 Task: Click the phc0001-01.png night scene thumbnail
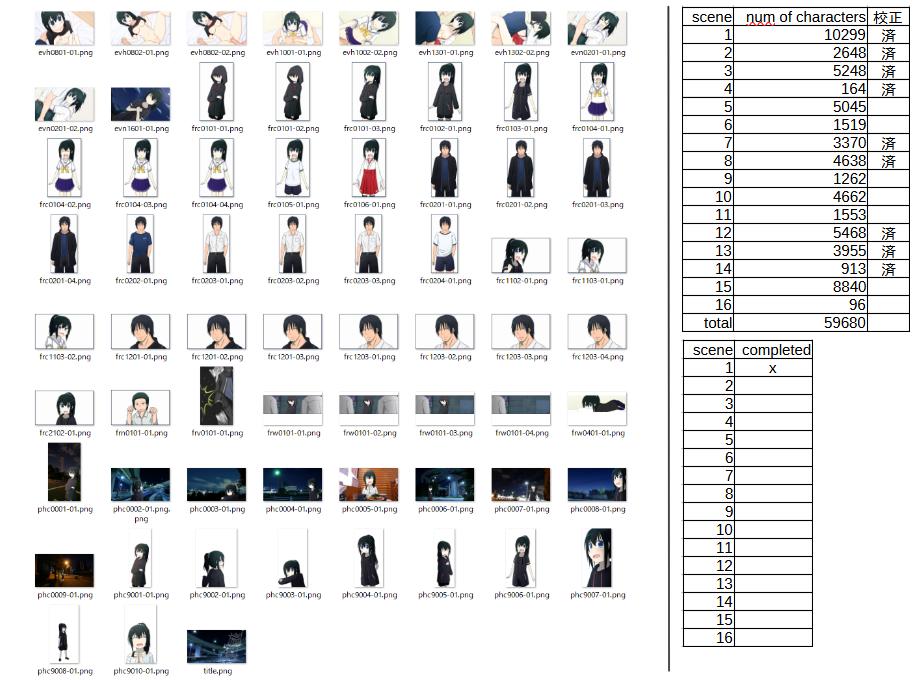[x=64, y=472]
